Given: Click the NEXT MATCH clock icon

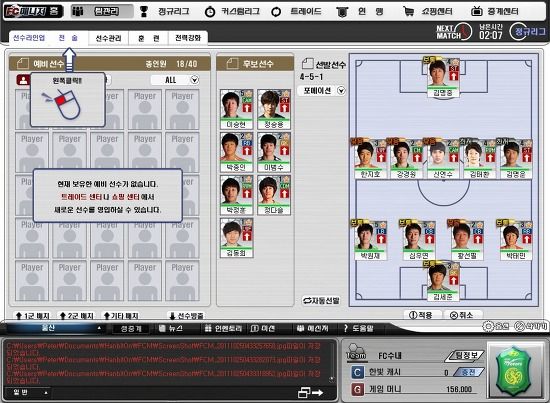Looking at the screenshot, I should 465,32.
